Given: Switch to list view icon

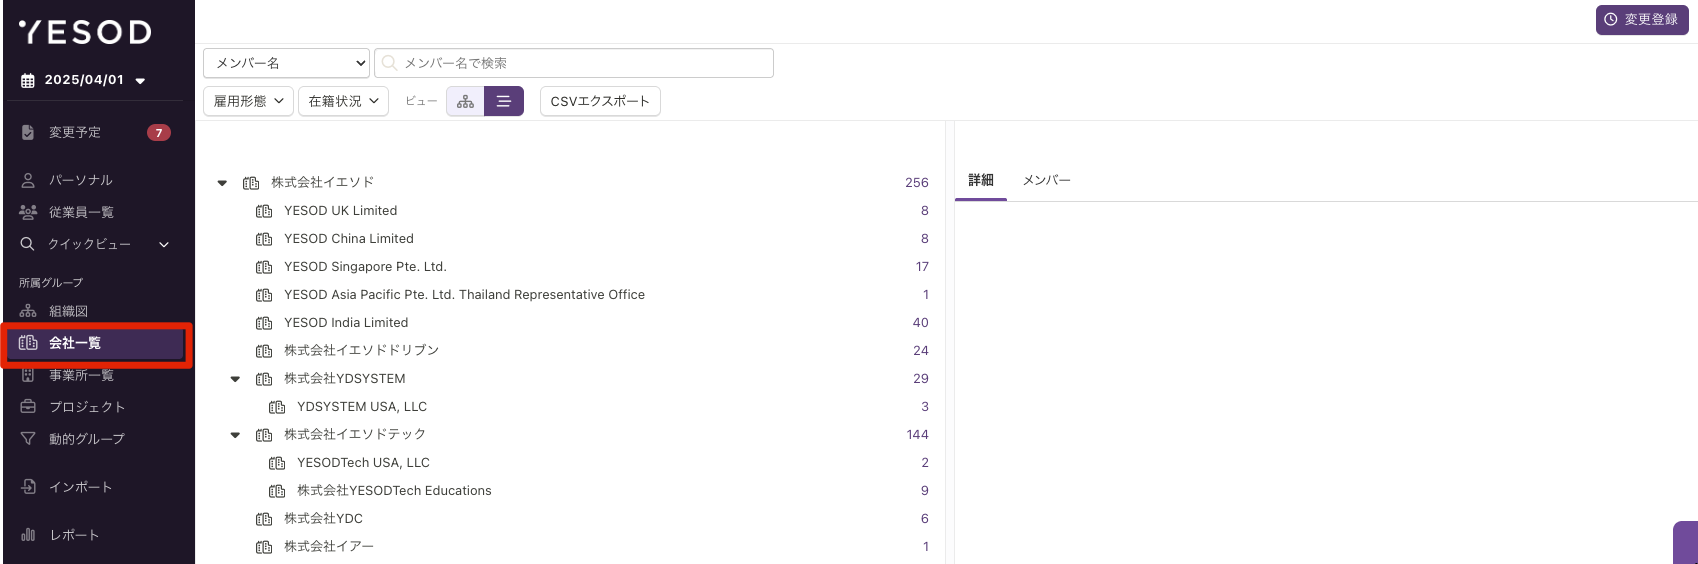Looking at the screenshot, I should (504, 101).
